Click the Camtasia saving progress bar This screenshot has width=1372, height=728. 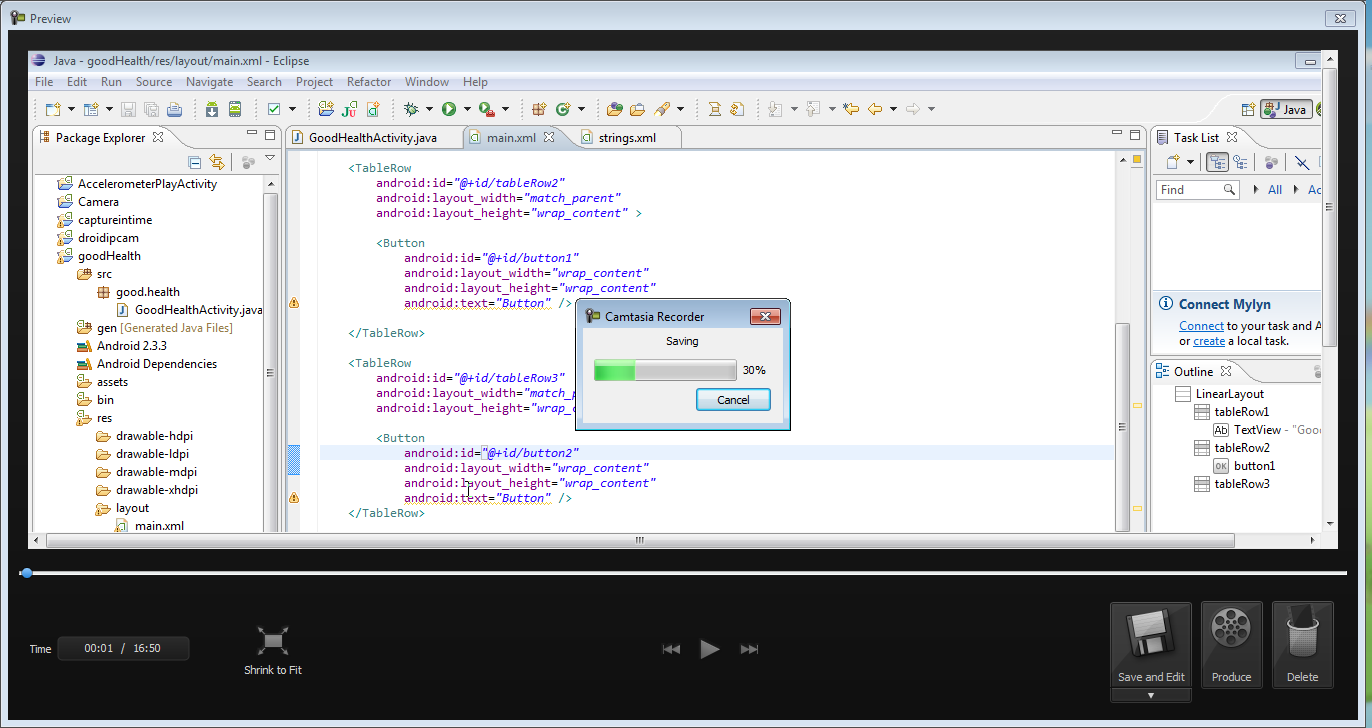click(x=665, y=370)
